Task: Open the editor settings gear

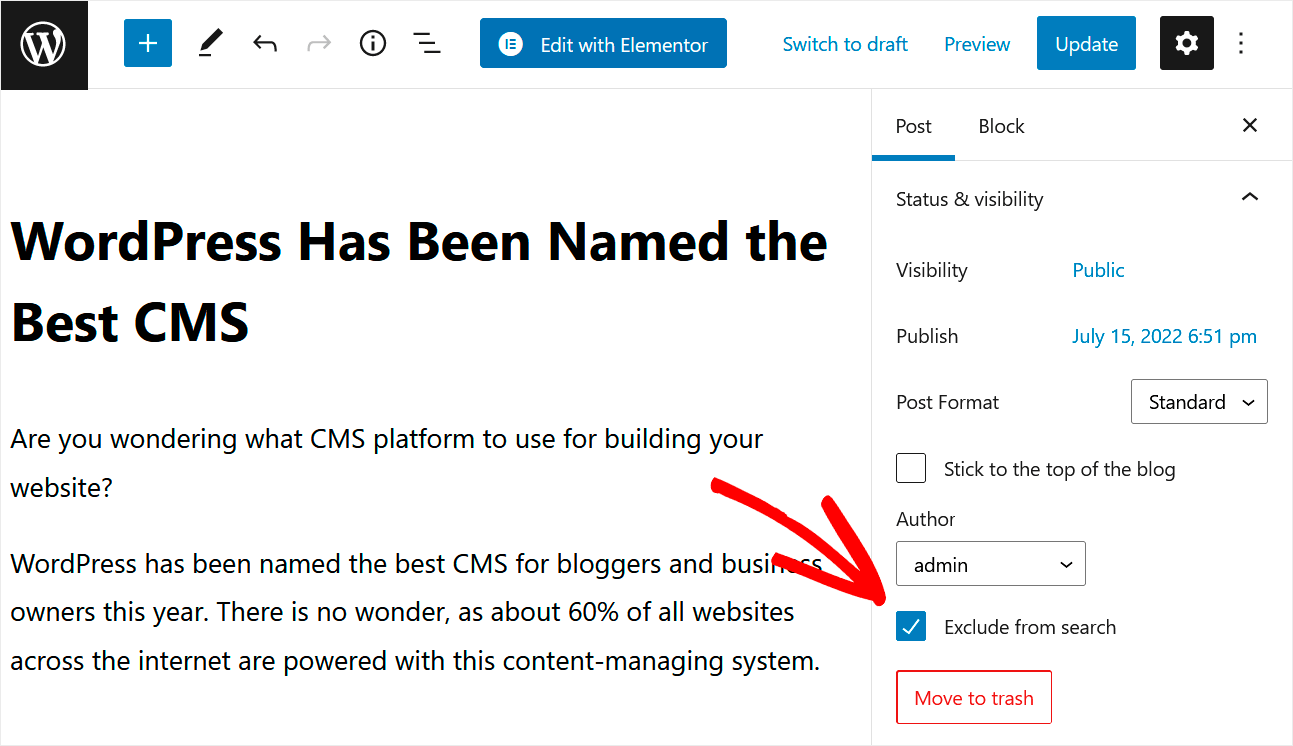Action: pyautogui.click(x=1186, y=43)
